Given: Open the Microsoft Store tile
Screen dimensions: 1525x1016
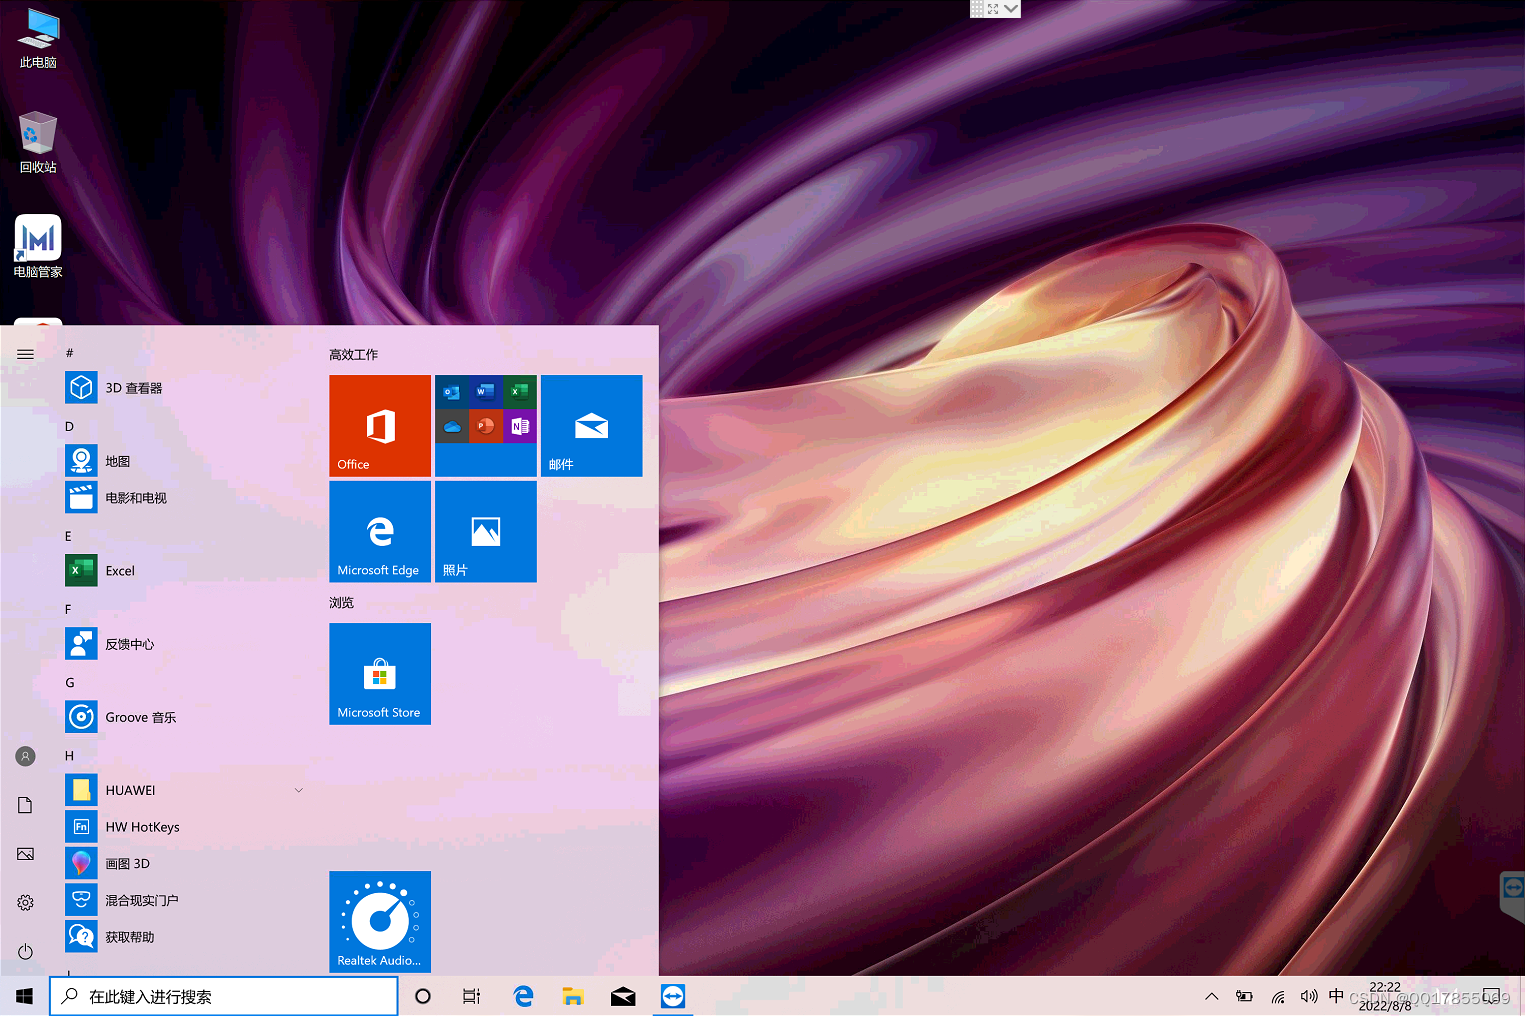Looking at the screenshot, I should pyautogui.click(x=380, y=674).
